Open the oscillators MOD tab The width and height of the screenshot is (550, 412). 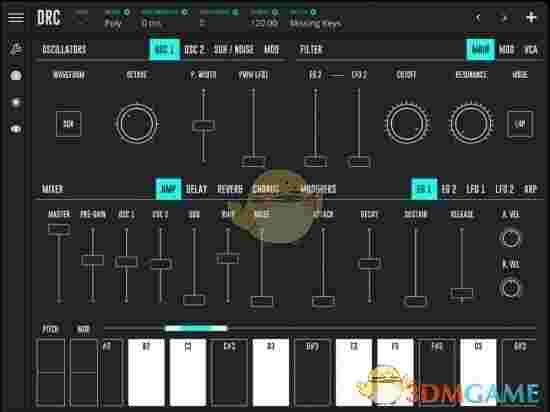pos(271,49)
